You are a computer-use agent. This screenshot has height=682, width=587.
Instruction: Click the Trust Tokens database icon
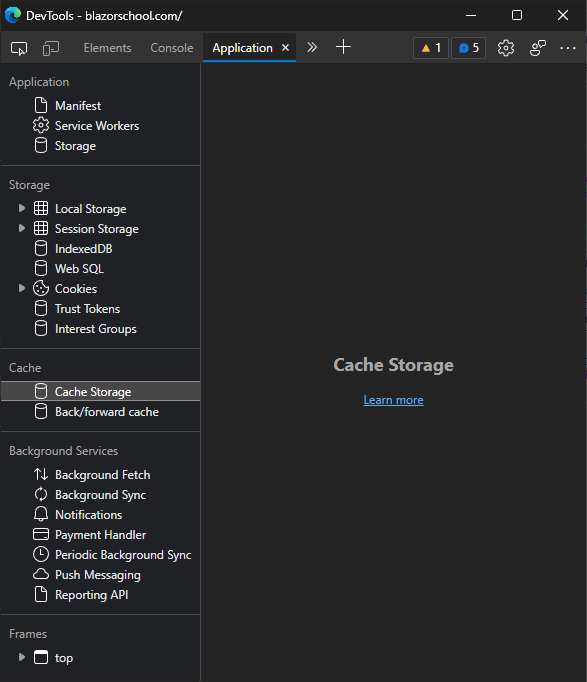pos(41,308)
